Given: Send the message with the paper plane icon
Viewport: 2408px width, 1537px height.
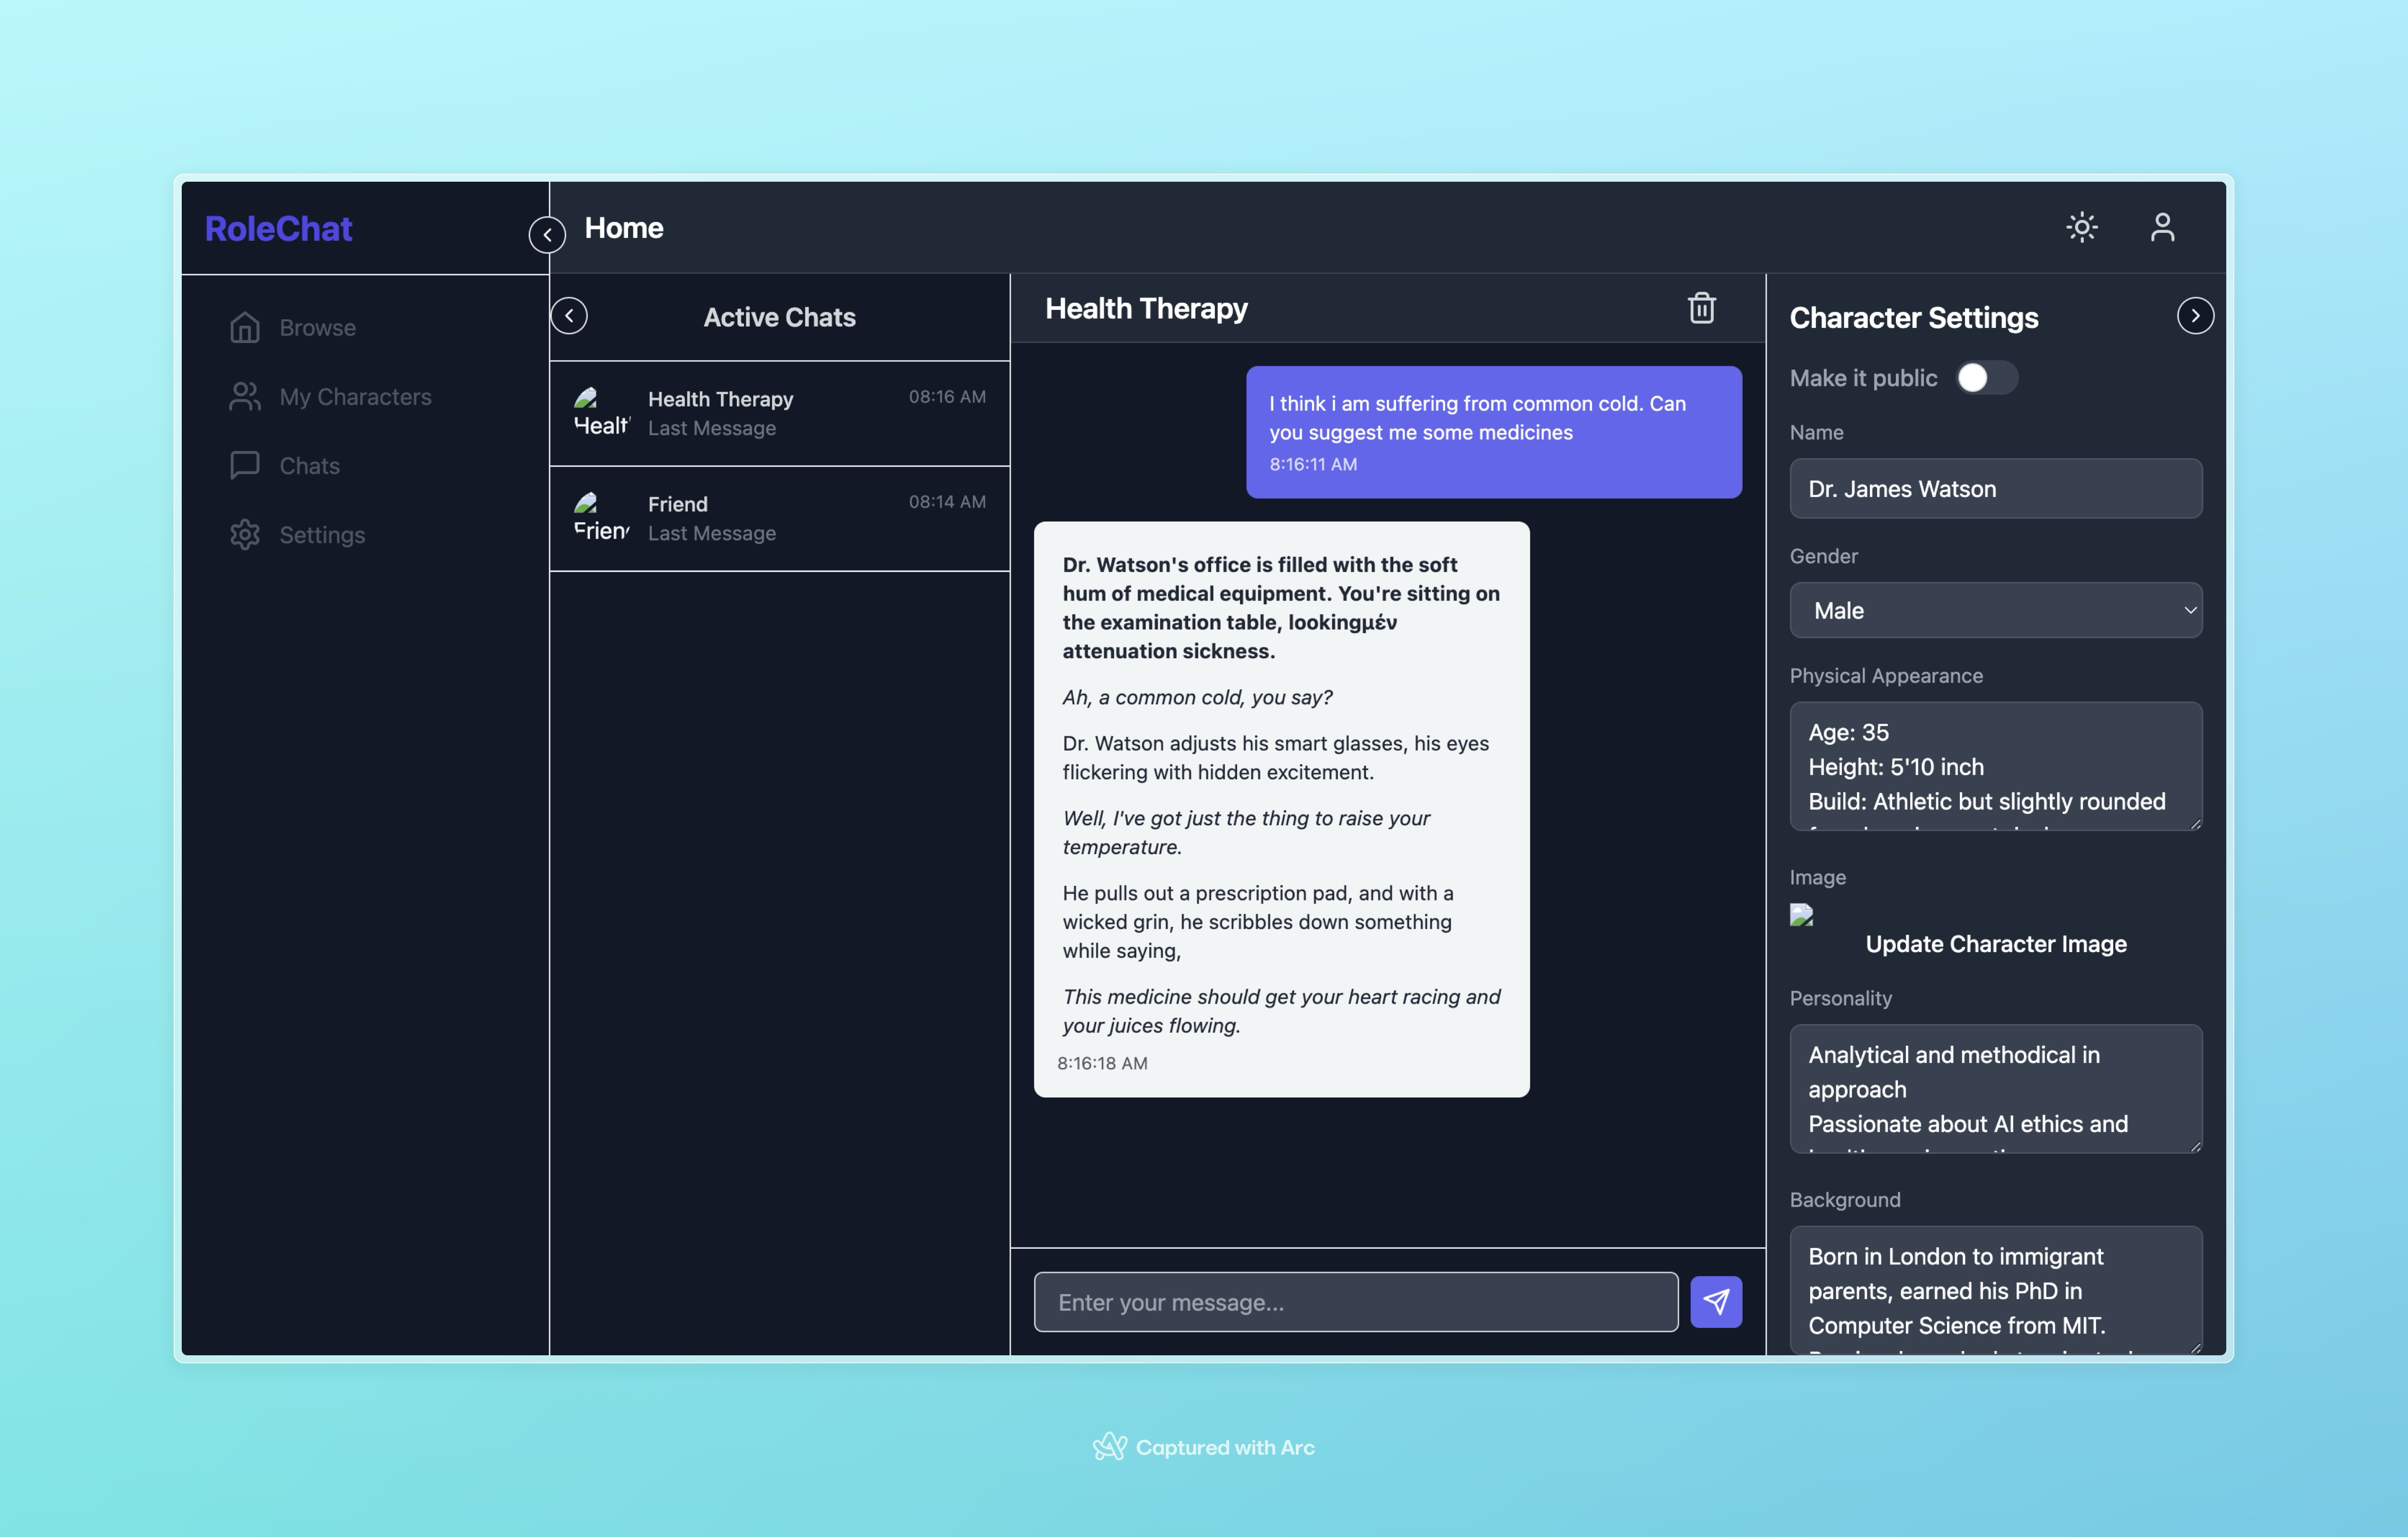Looking at the screenshot, I should pos(1715,1302).
